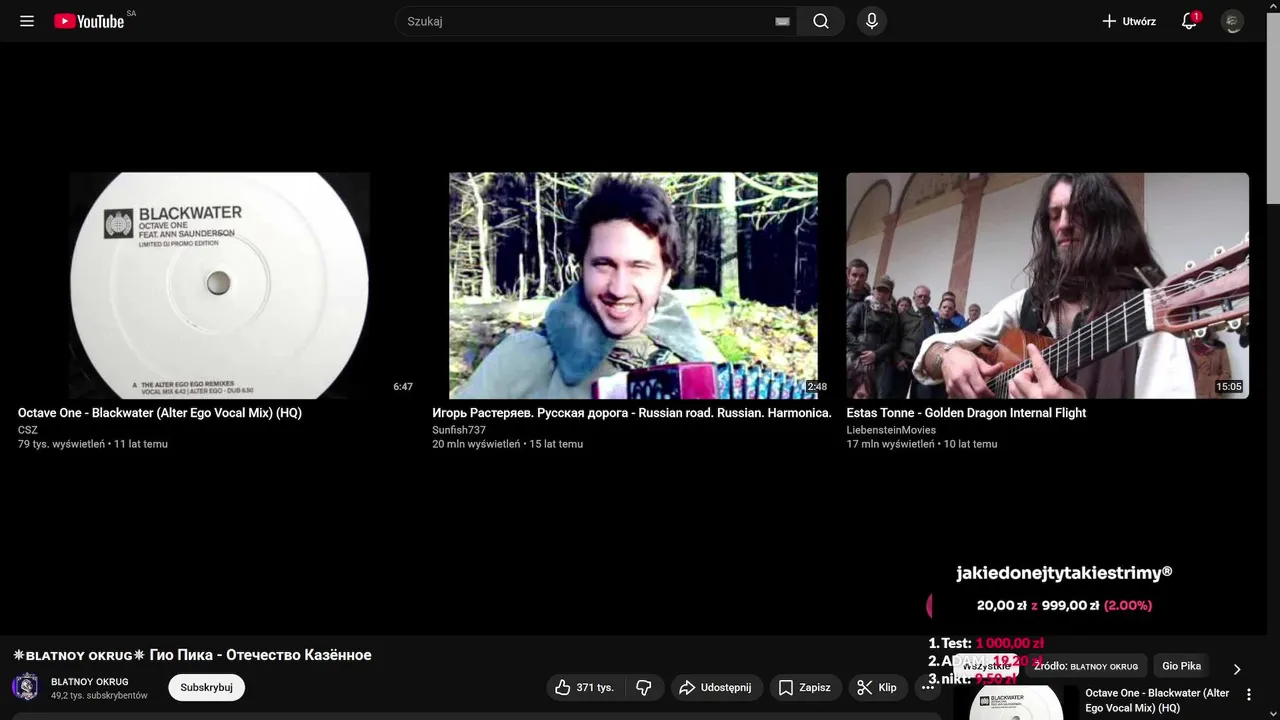The height and width of the screenshot is (720, 1280).
Task: Open the hamburger guide menu
Action: 27,21
